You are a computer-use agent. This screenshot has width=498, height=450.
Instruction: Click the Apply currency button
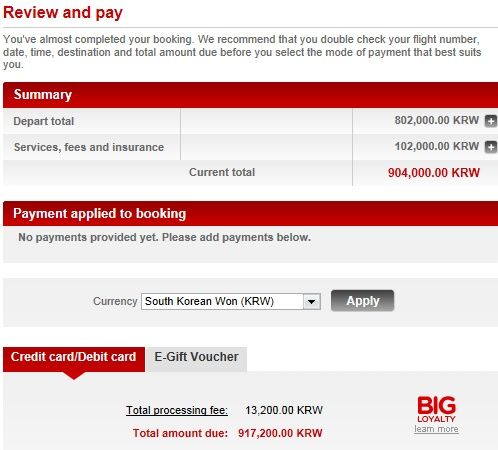(362, 301)
